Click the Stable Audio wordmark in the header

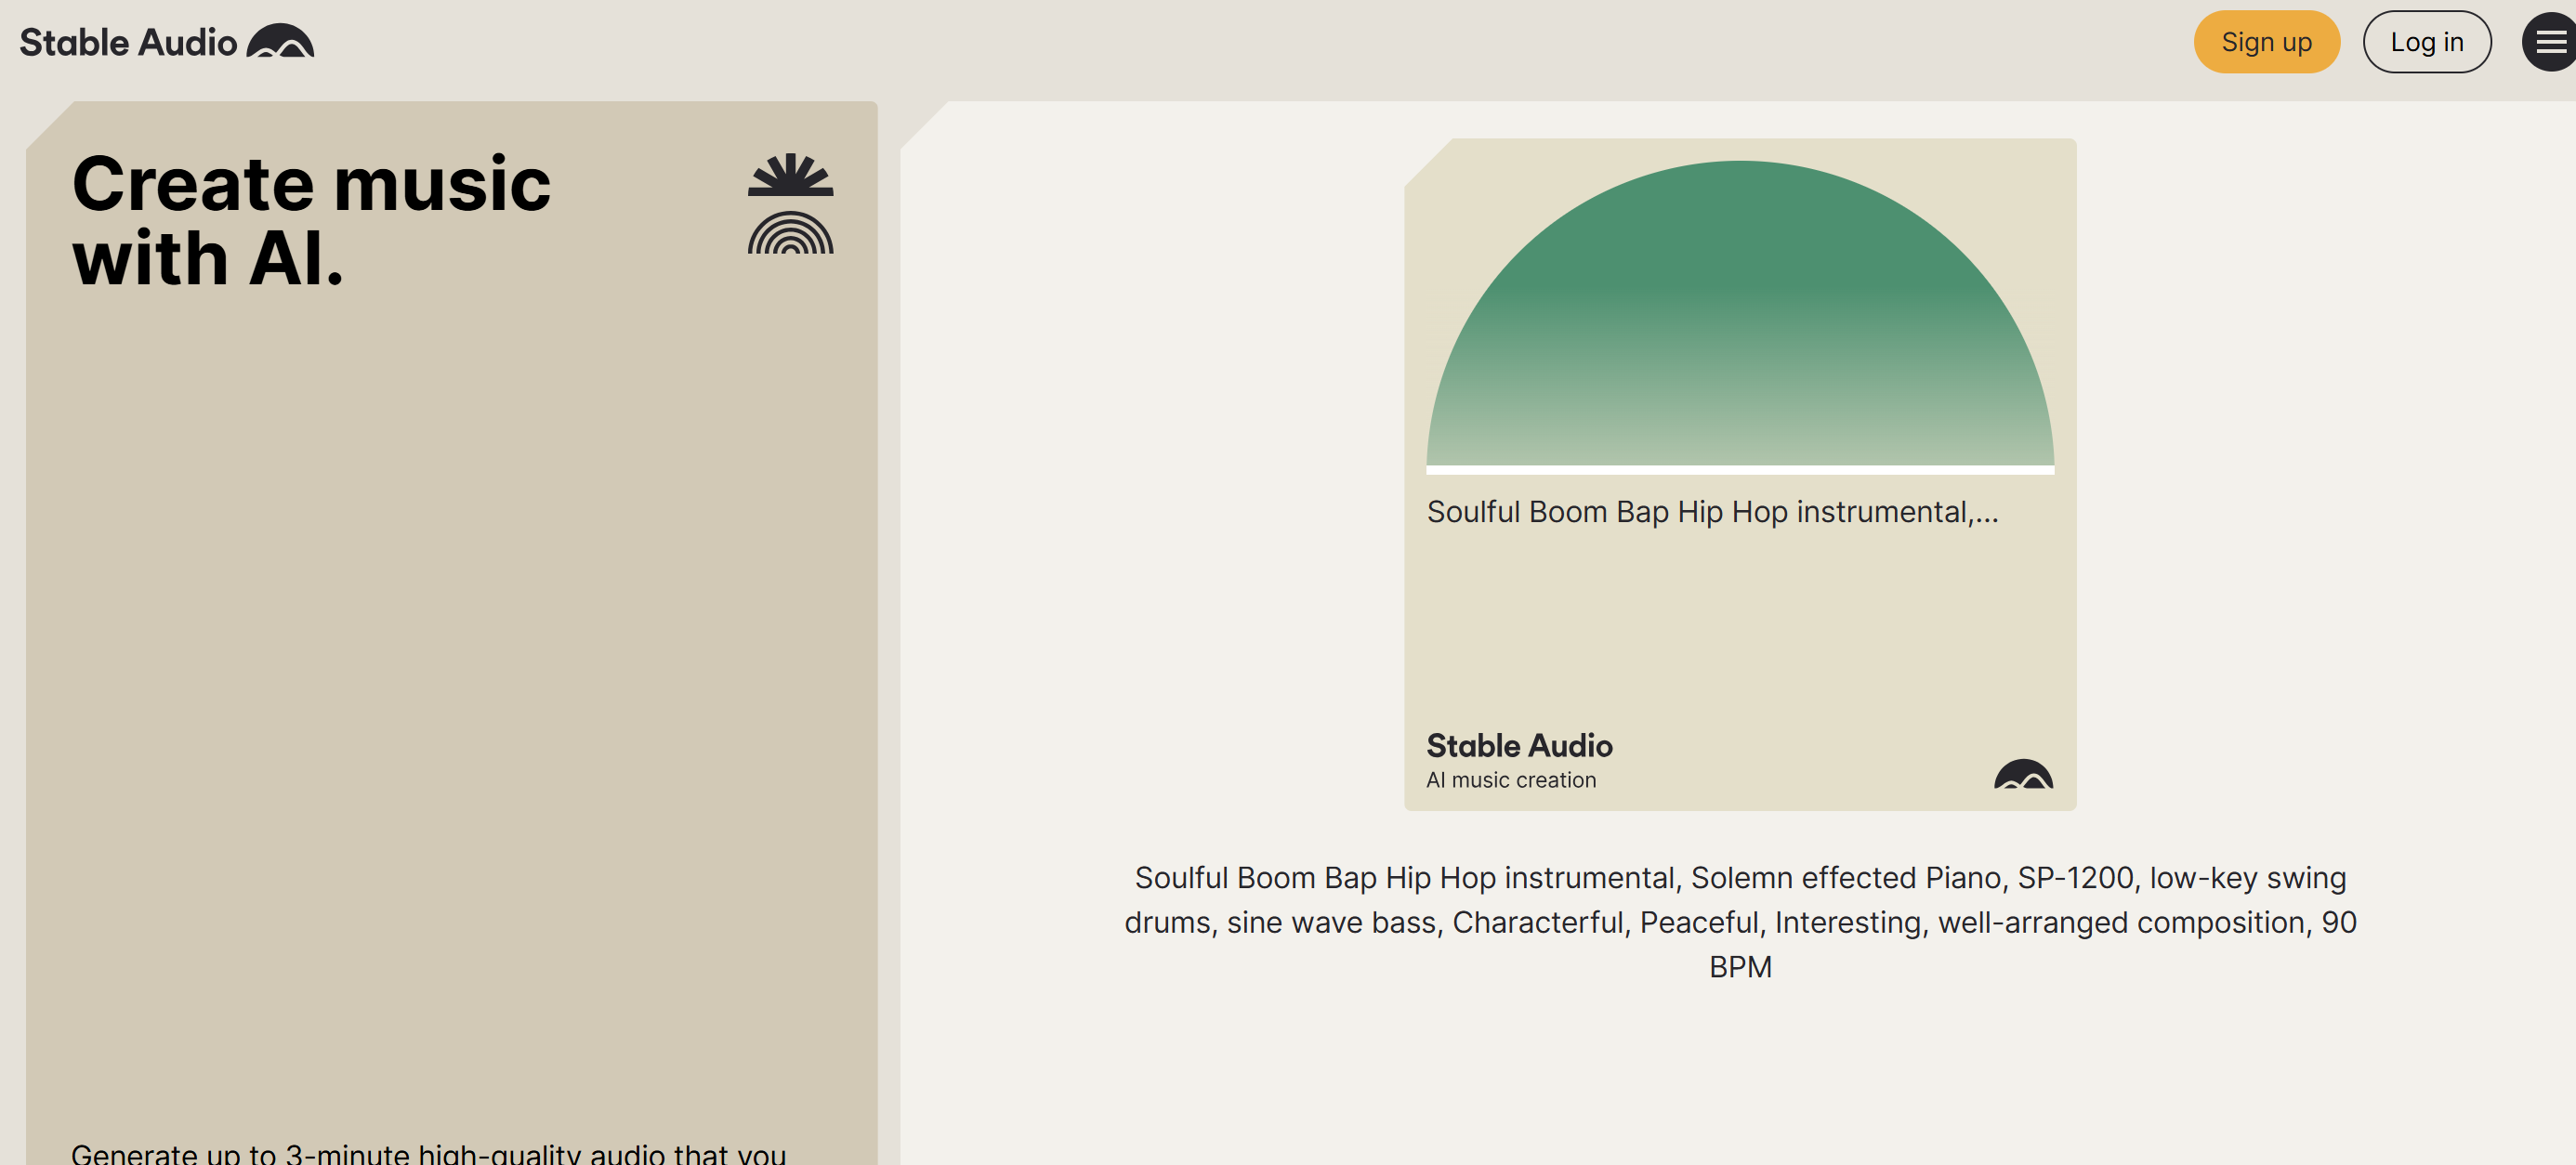coord(128,41)
